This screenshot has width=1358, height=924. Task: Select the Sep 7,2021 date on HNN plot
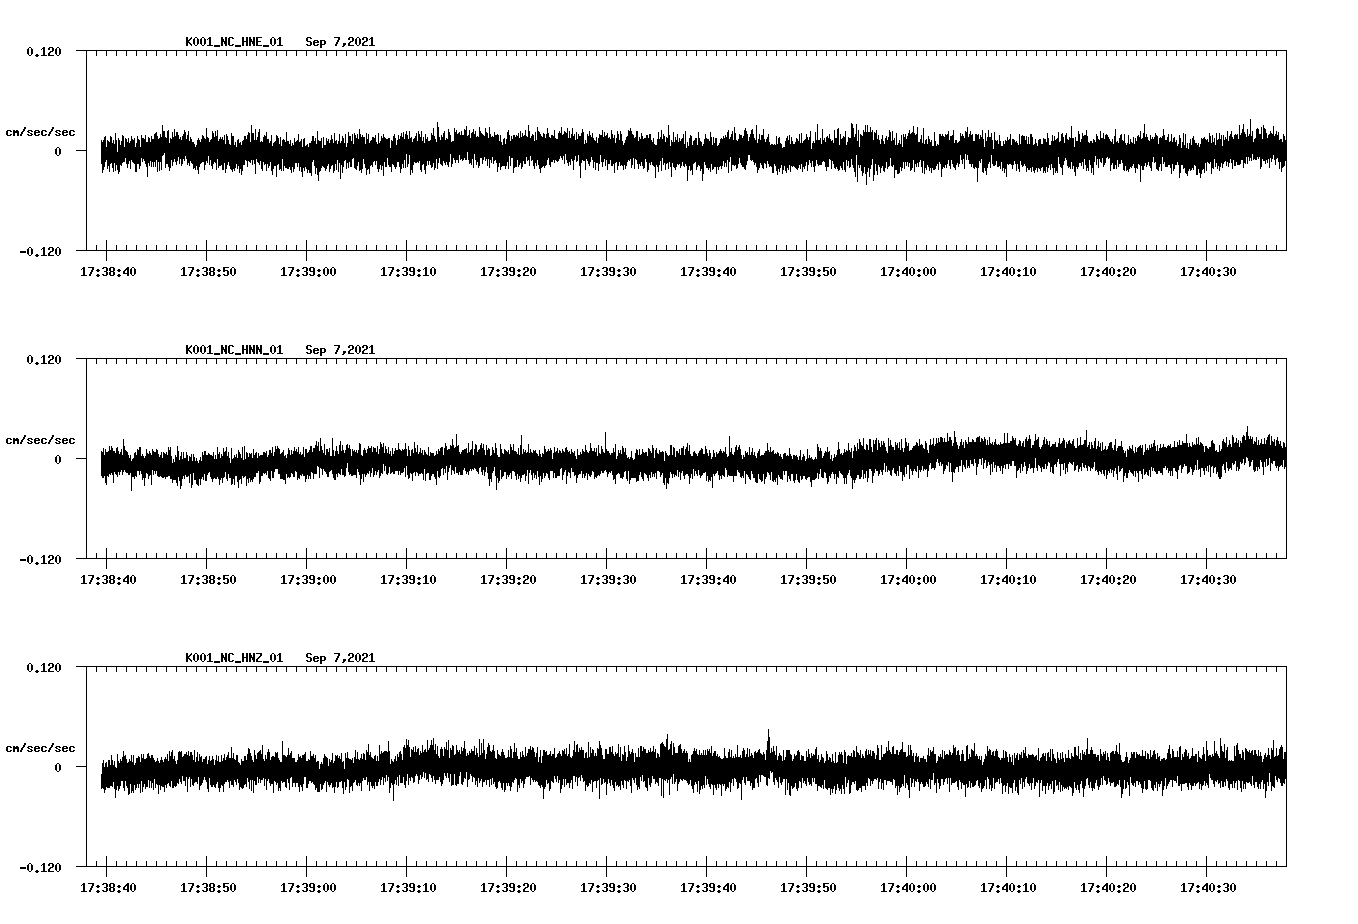[x=340, y=350]
